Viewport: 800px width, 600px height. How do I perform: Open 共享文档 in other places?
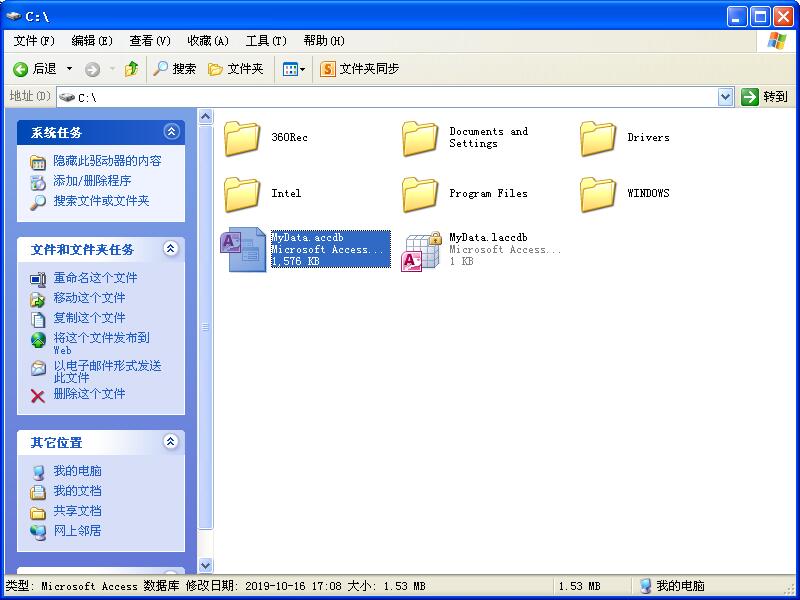click(x=78, y=511)
